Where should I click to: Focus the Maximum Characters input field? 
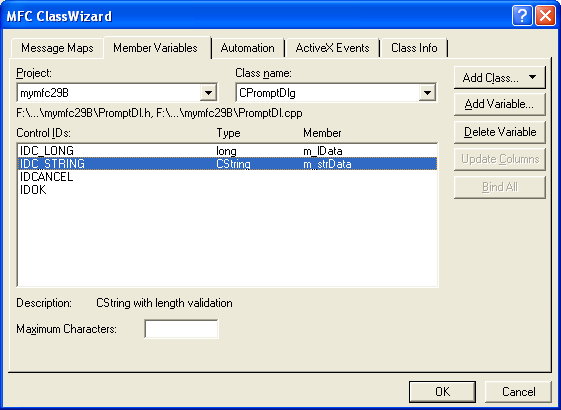coord(181,329)
